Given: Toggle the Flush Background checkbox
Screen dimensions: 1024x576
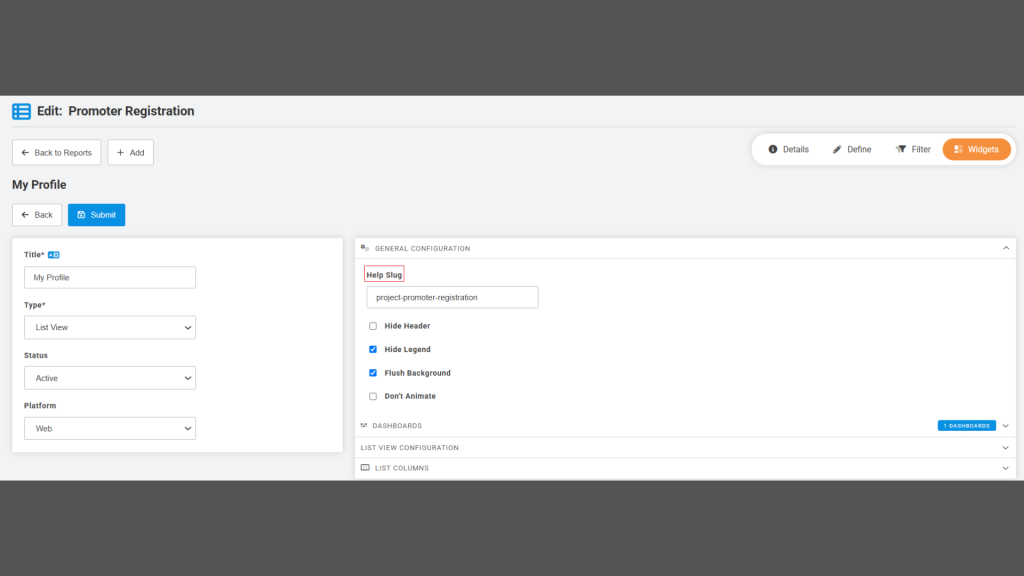Looking at the screenshot, I should (x=373, y=373).
